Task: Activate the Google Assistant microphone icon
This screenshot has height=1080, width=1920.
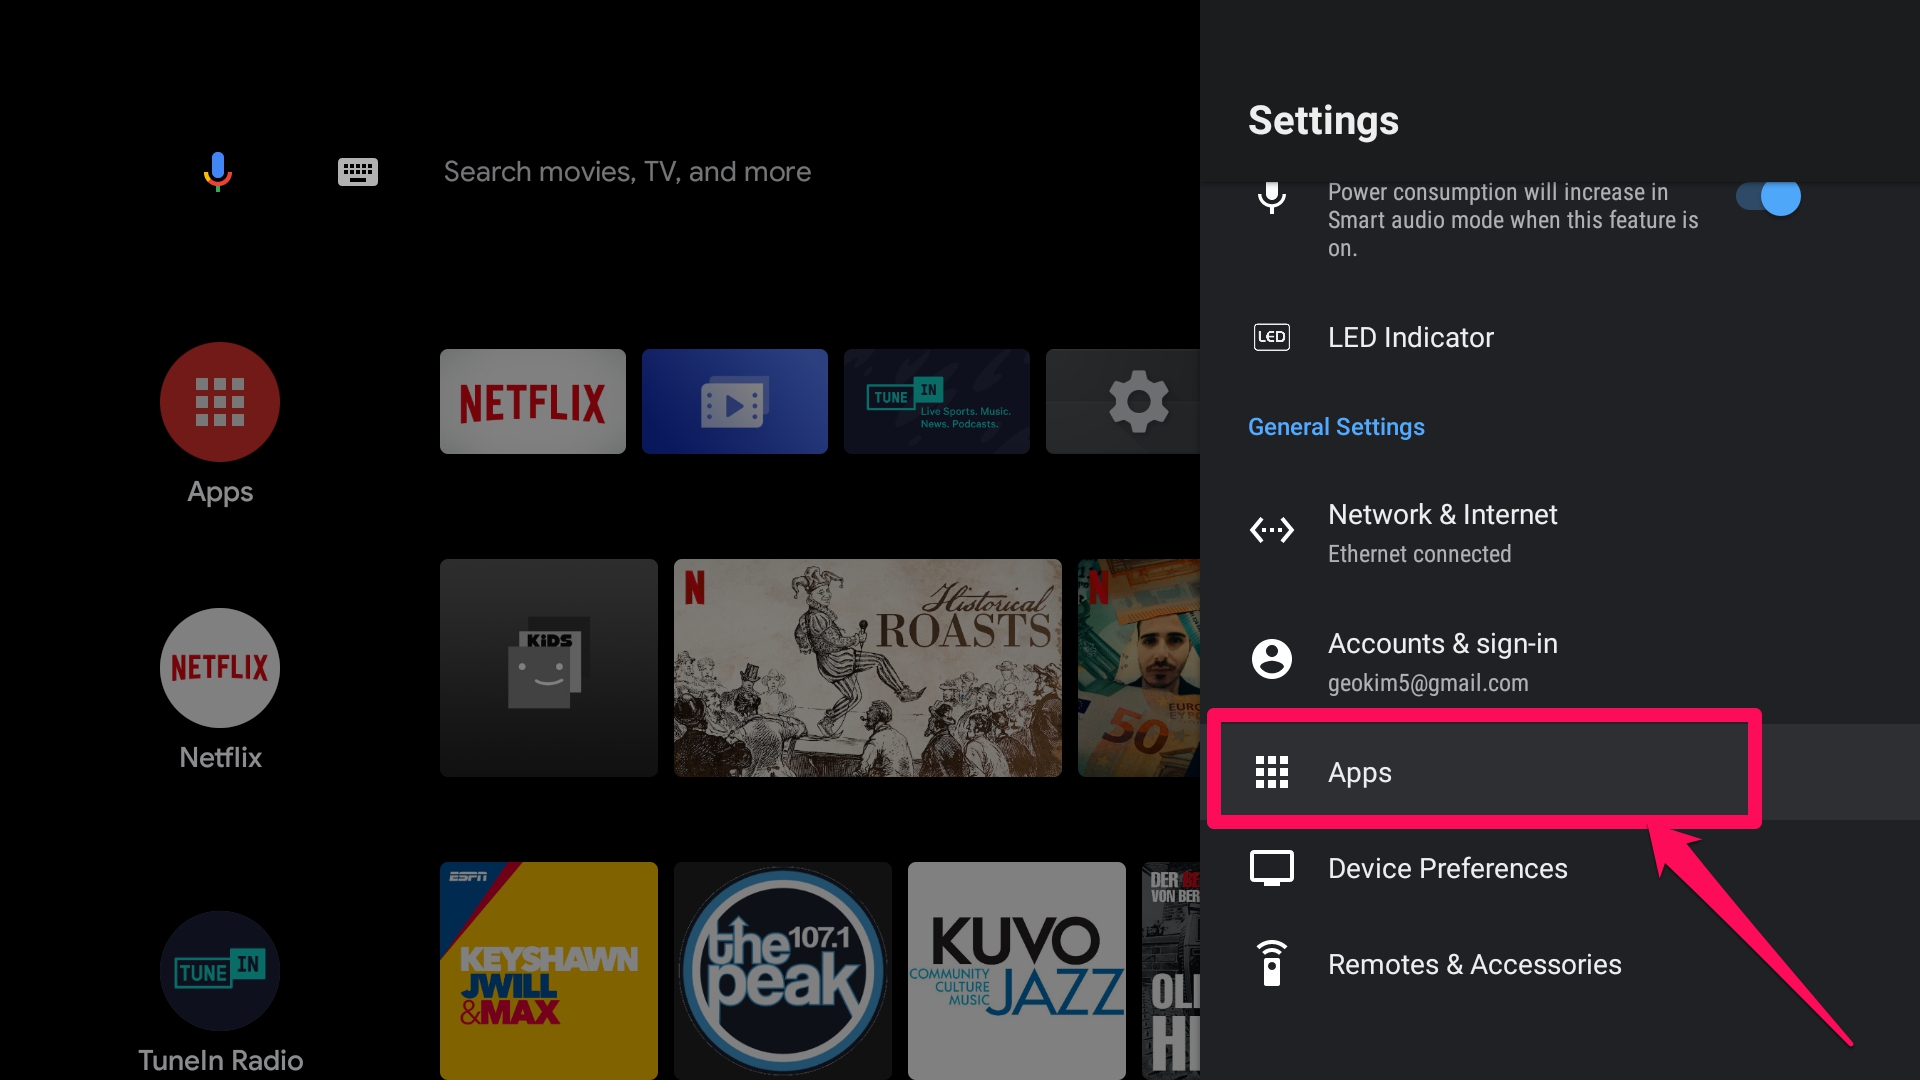Action: [218, 171]
